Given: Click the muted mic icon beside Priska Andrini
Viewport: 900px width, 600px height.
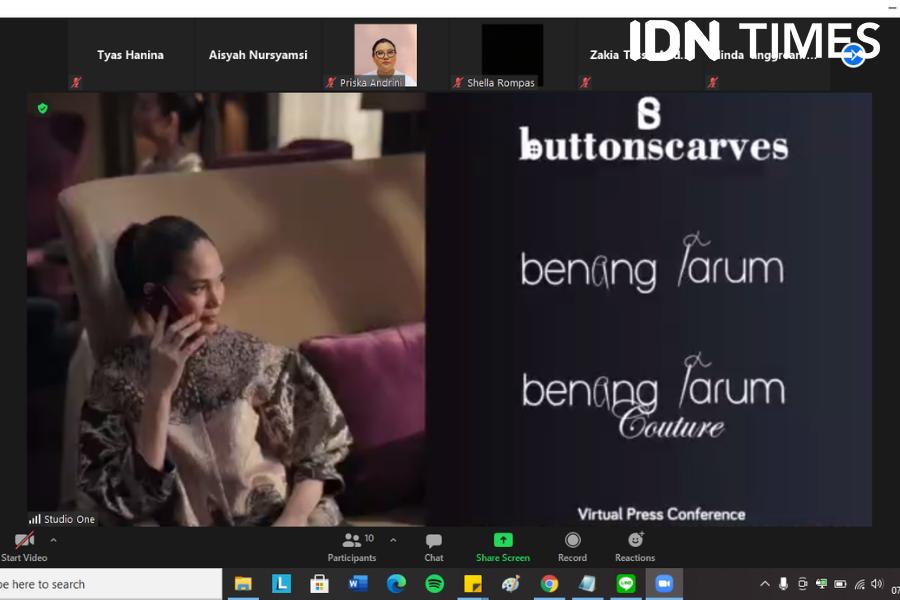Looking at the screenshot, I should 331,83.
